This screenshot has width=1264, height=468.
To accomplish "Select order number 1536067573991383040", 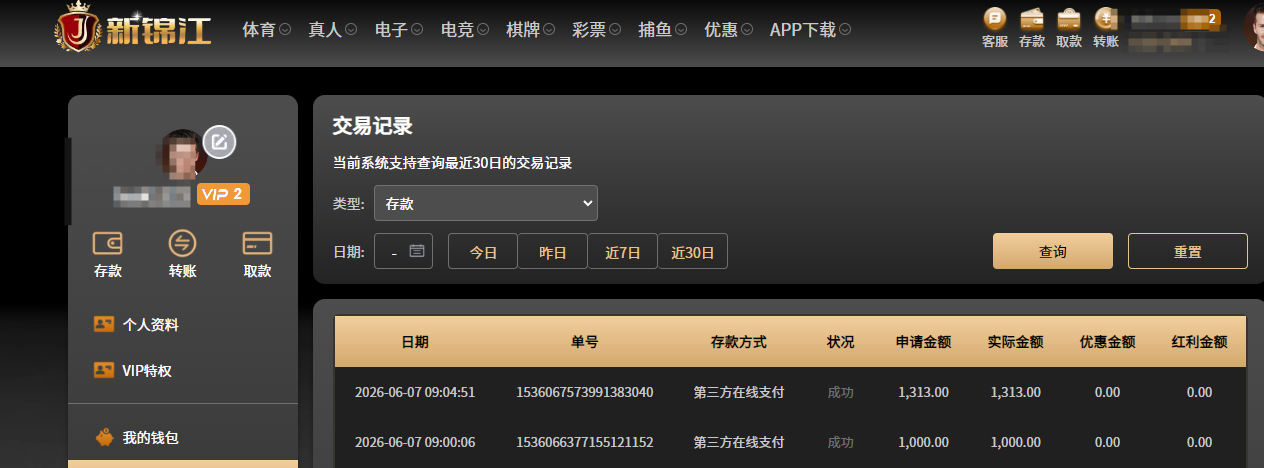I will click(x=585, y=392).
